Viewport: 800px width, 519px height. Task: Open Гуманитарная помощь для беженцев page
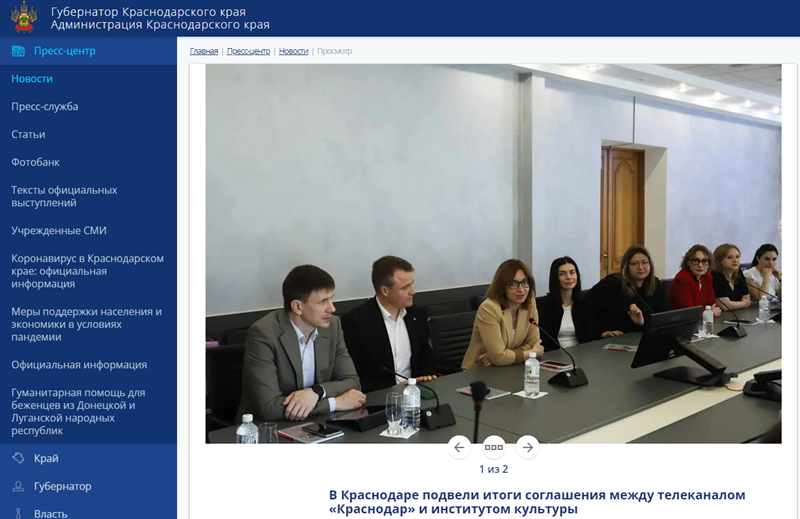pos(78,411)
